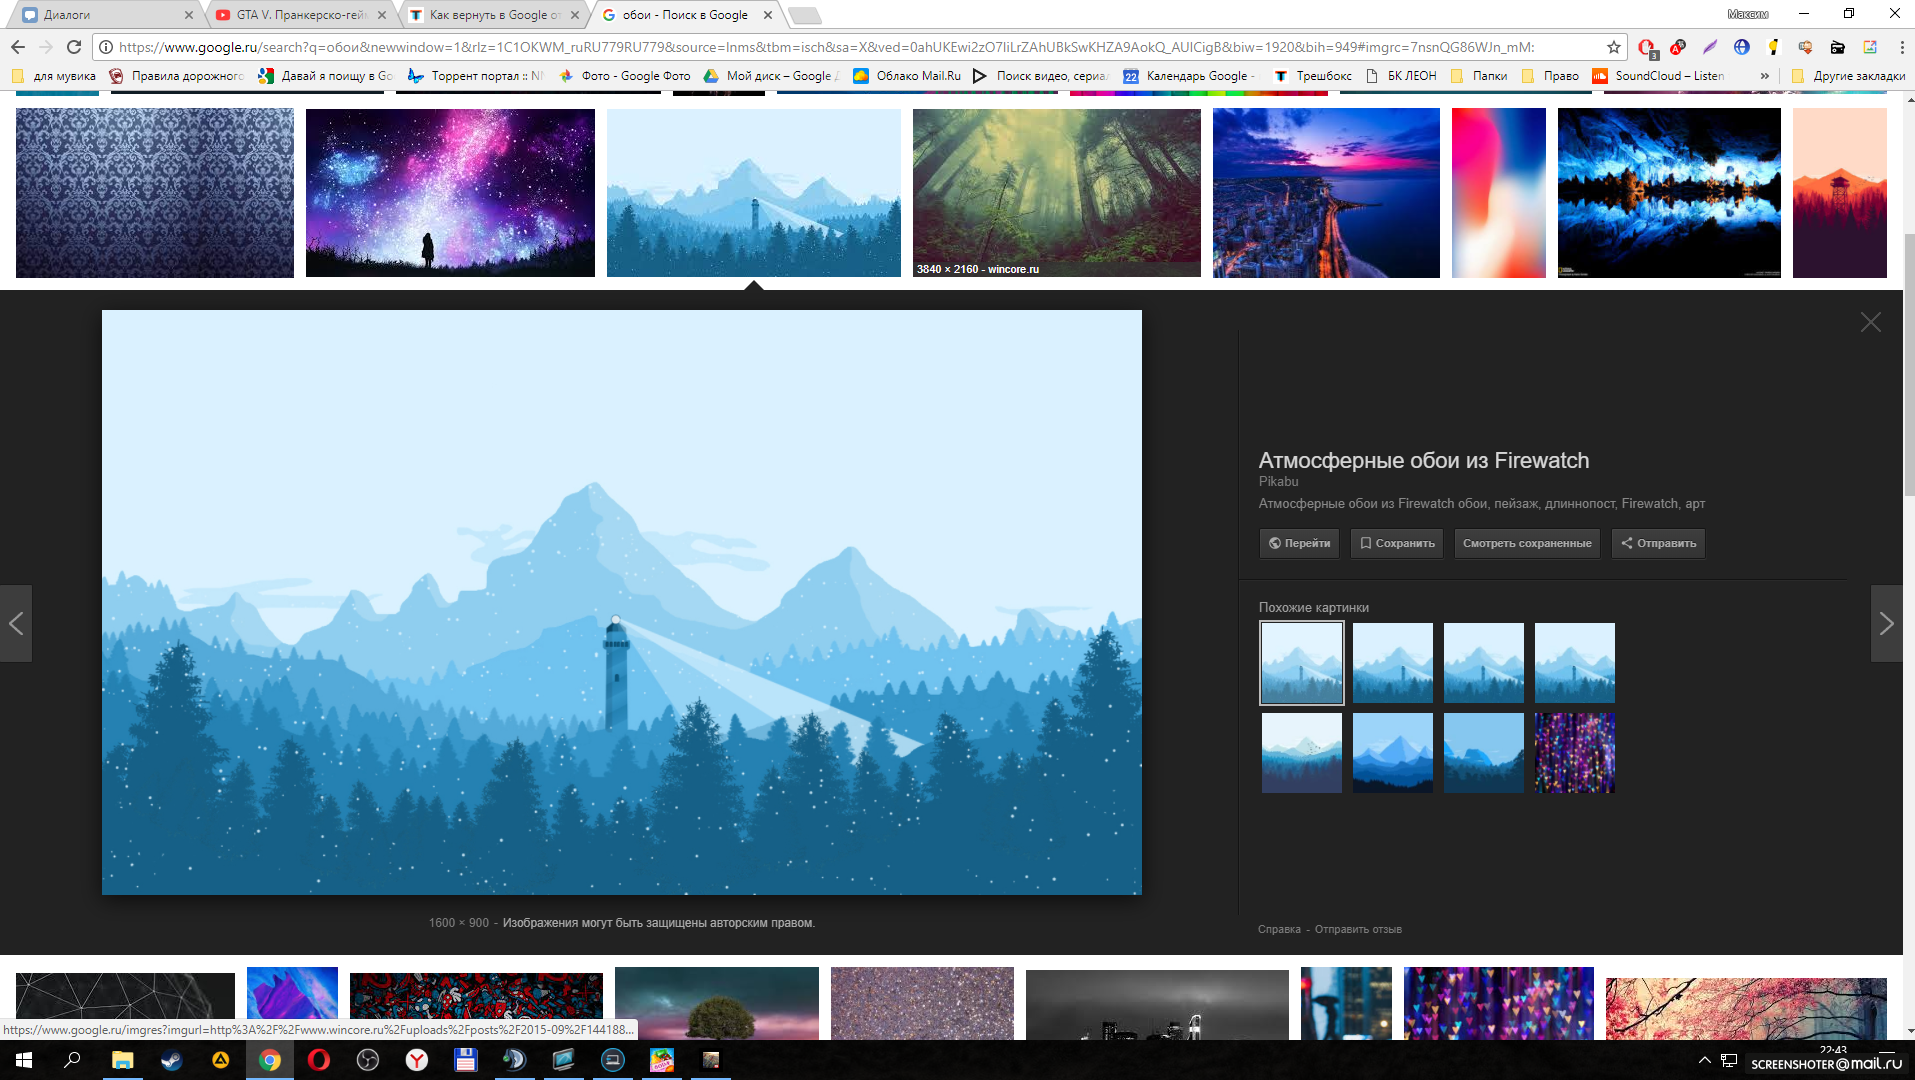Expand hidden bookmarks with the double chevron
The height and width of the screenshot is (1080, 1915).
1764,76
